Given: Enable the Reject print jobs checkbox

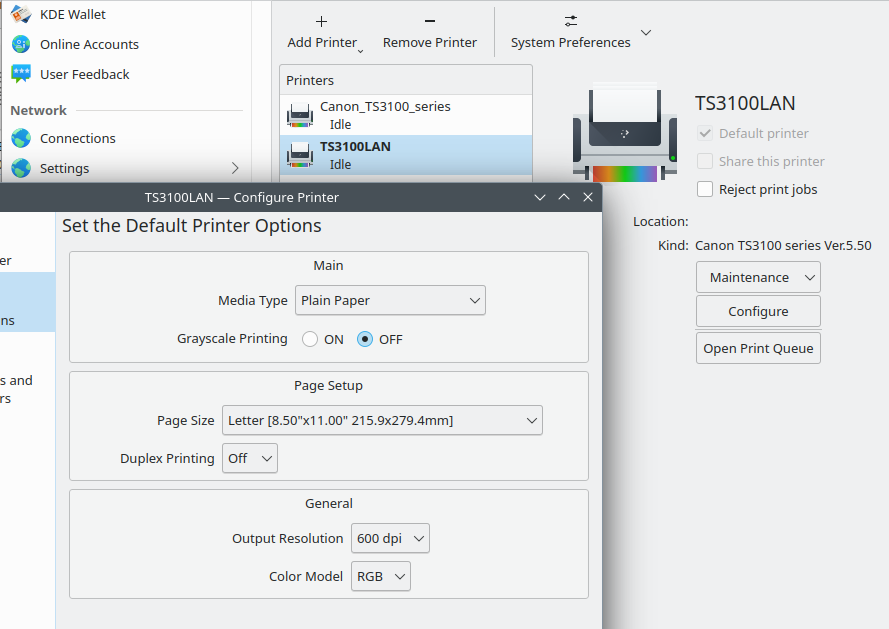Looking at the screenshot, I should 705,189.
